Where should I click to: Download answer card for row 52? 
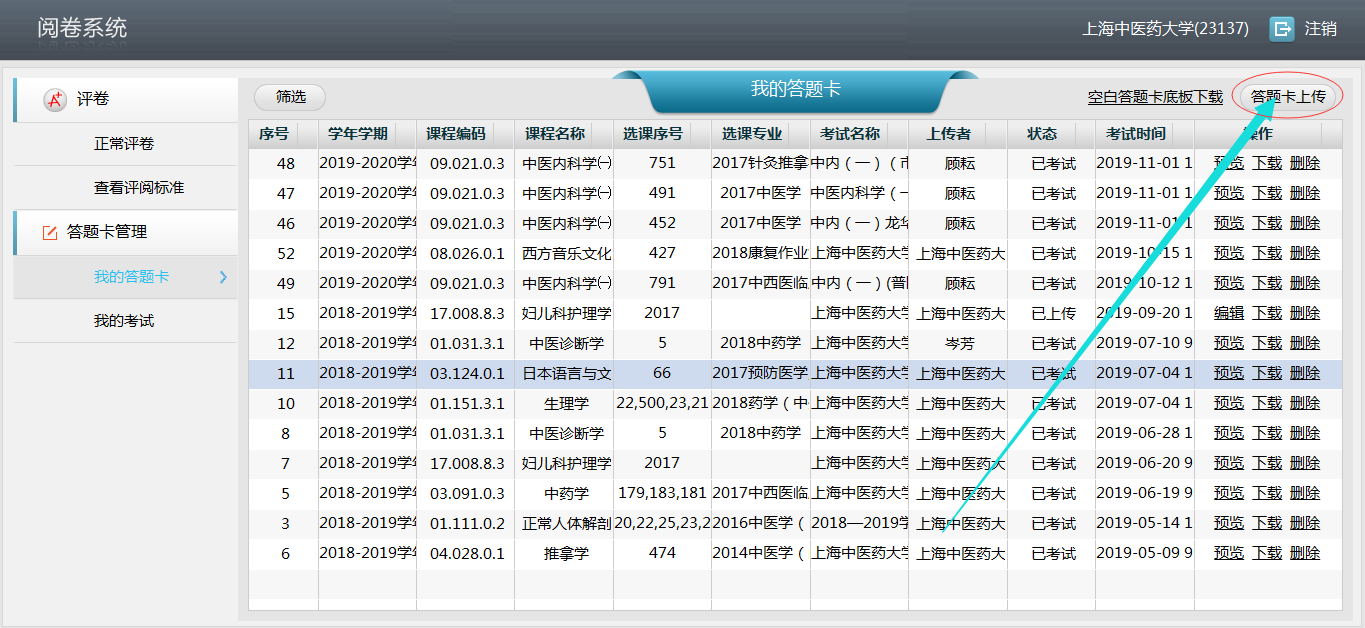(1267, 253)
